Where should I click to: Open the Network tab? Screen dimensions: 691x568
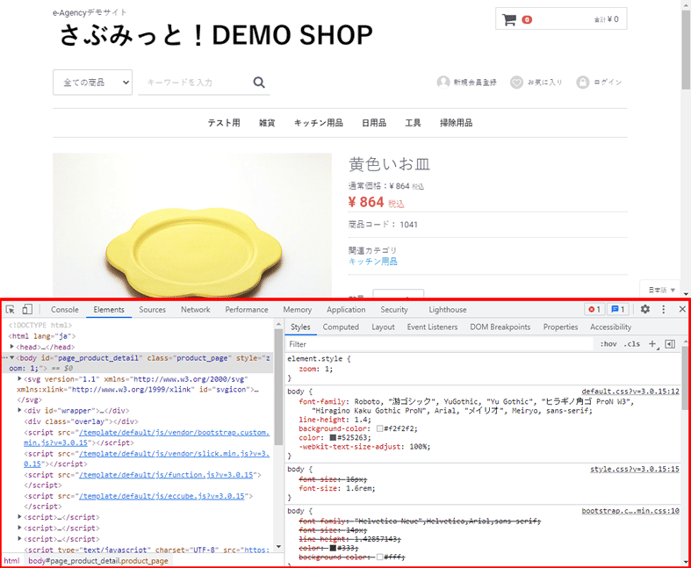(195, 310)
